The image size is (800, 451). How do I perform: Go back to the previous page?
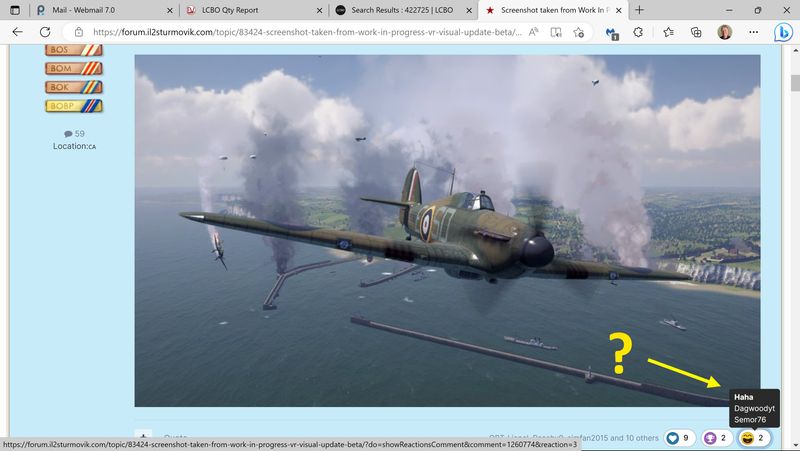(17, 32)
